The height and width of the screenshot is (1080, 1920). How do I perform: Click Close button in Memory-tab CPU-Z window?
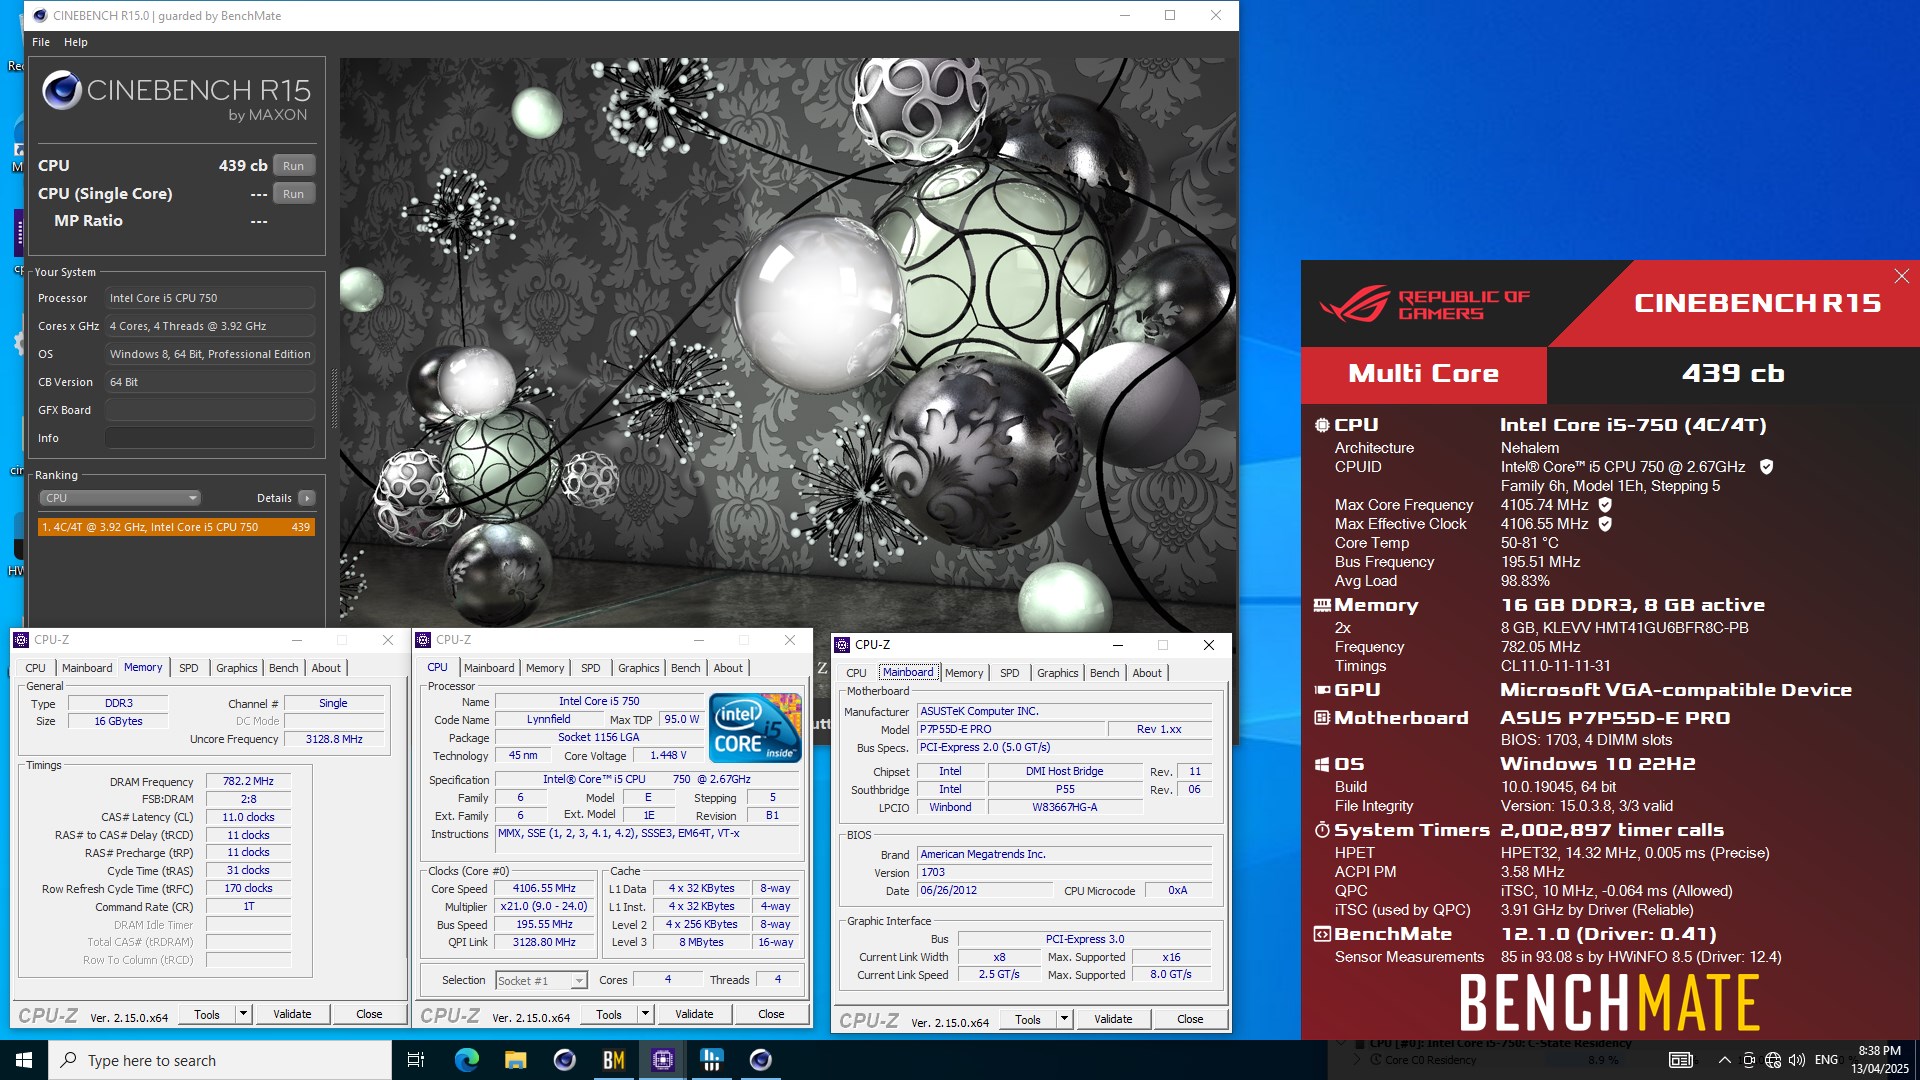369,1014
